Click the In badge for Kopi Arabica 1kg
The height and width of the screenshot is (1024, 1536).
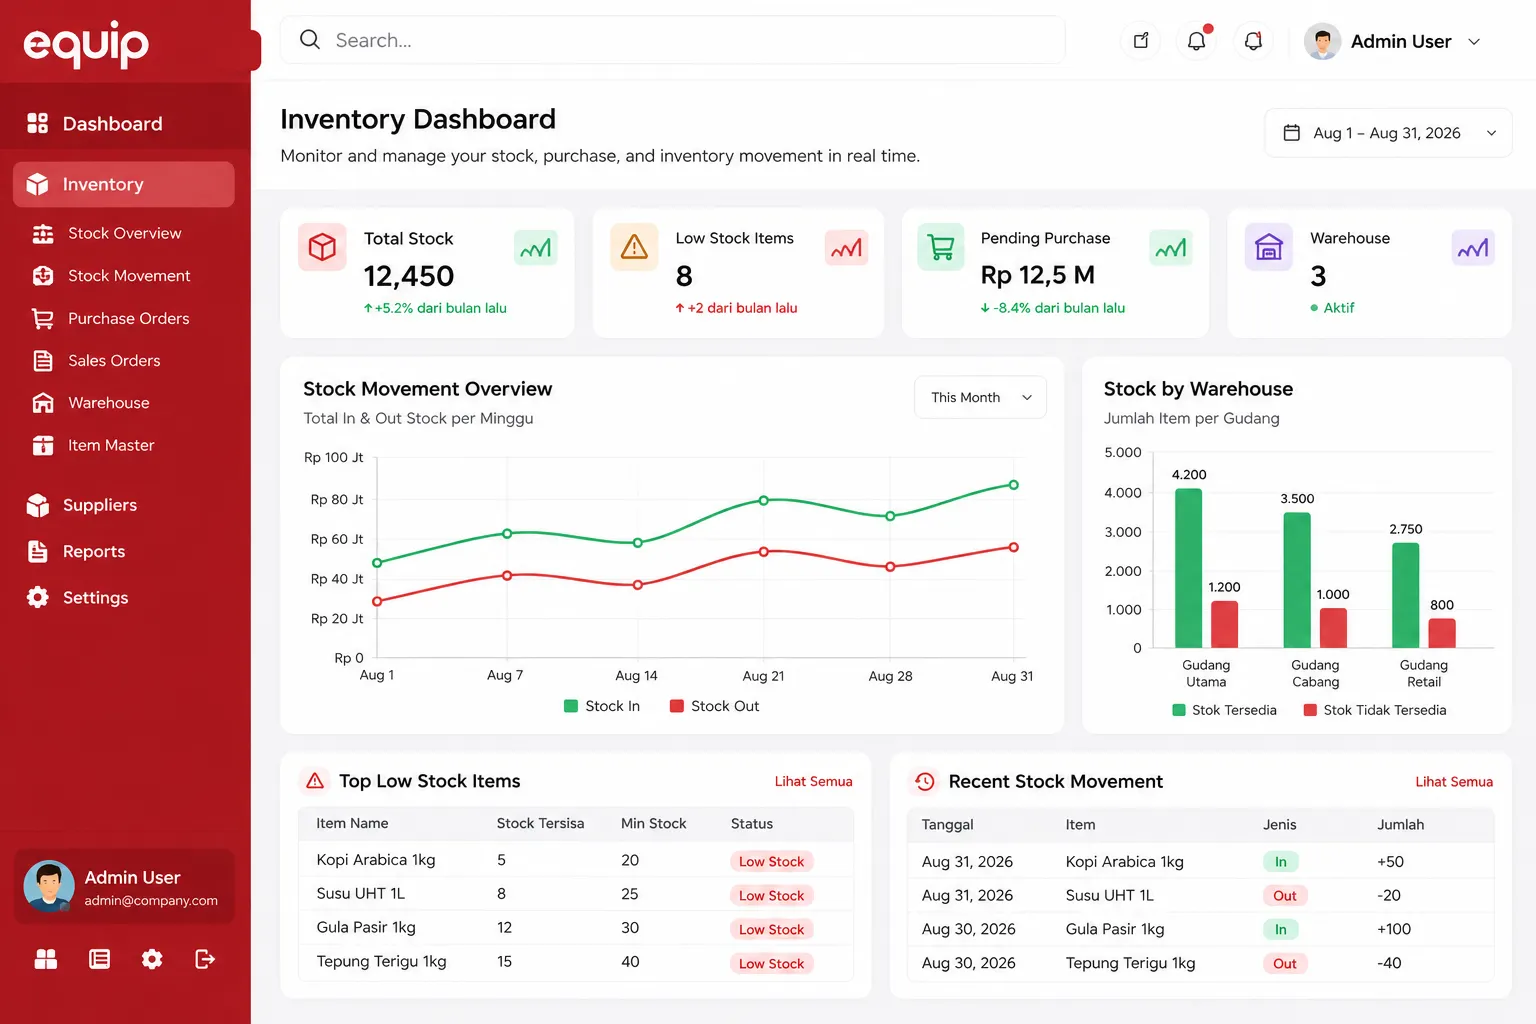(1280, 861)
